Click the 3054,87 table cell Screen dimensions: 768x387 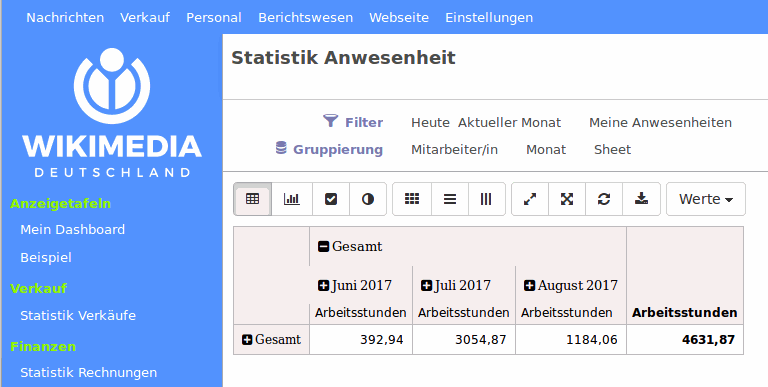pyautogui.click(x=464, y=339)
